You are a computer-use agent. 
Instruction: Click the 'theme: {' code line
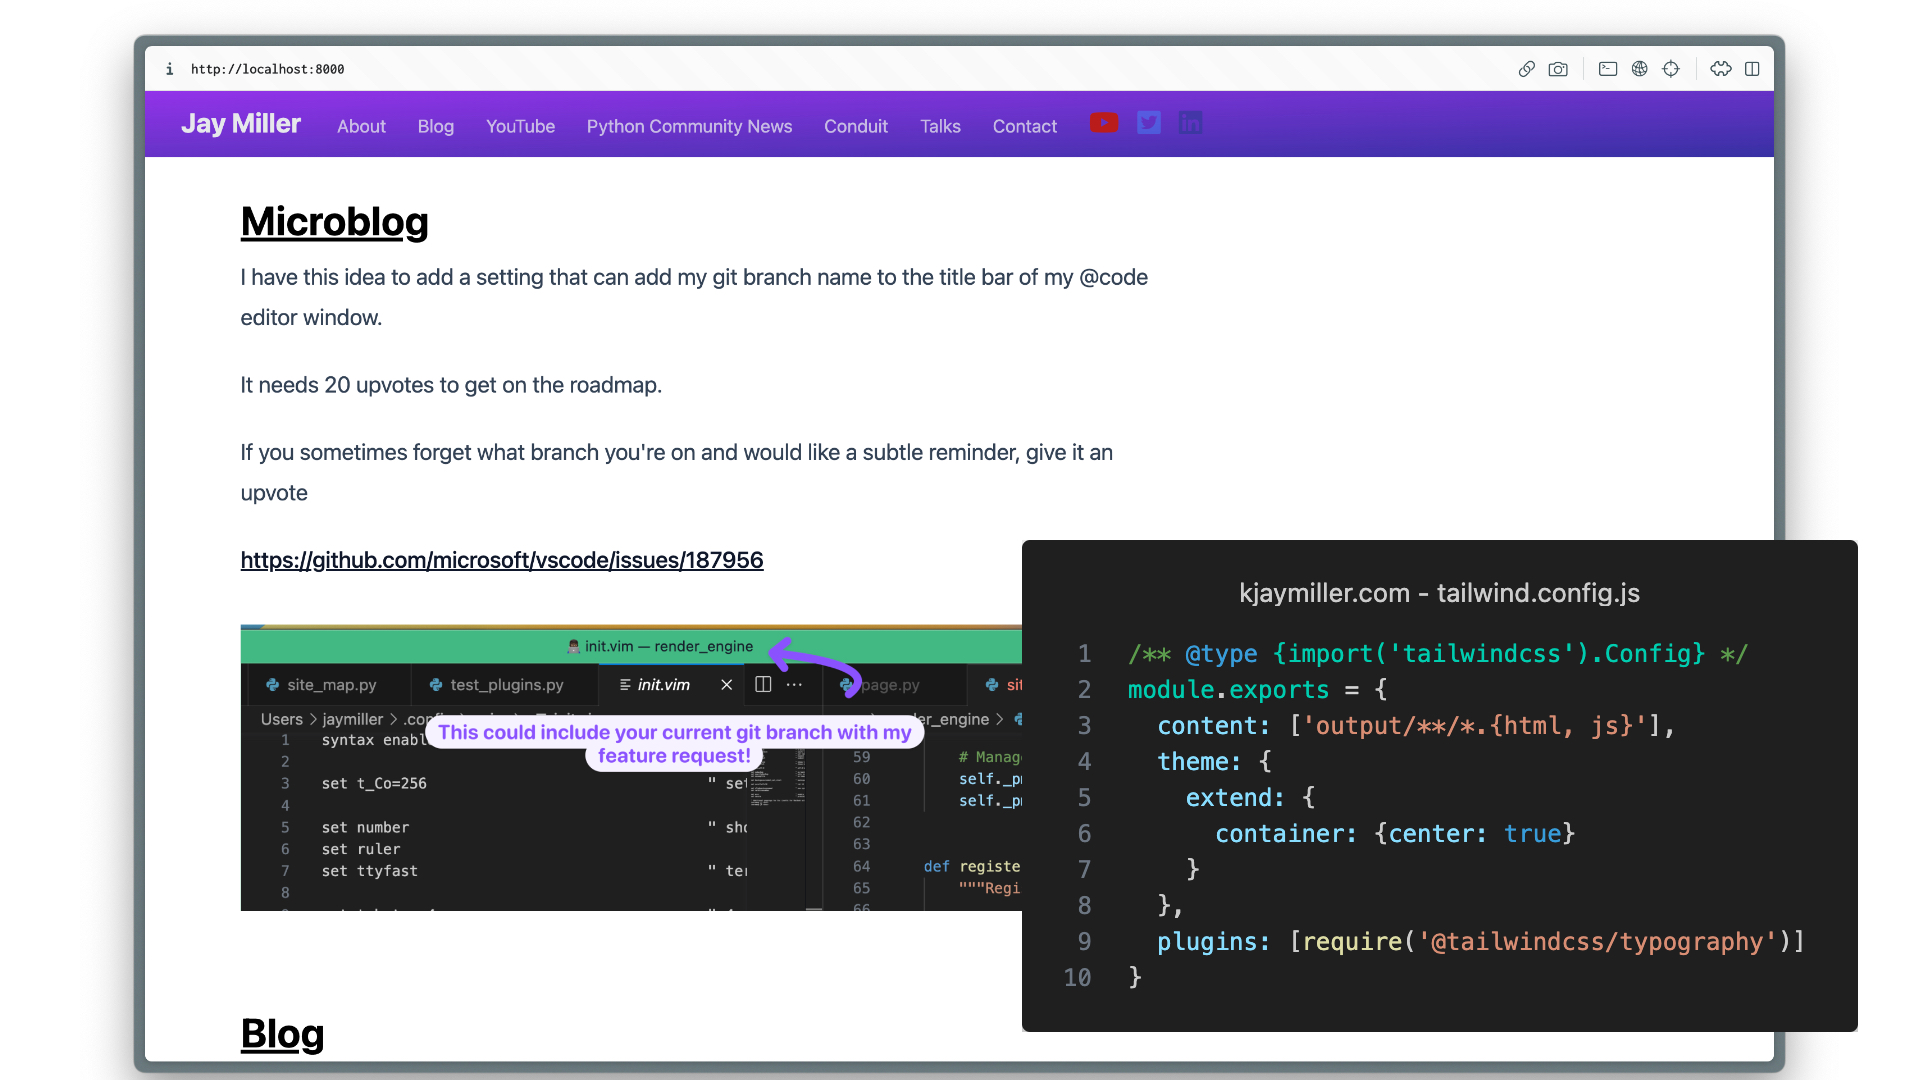[1214, 762]
